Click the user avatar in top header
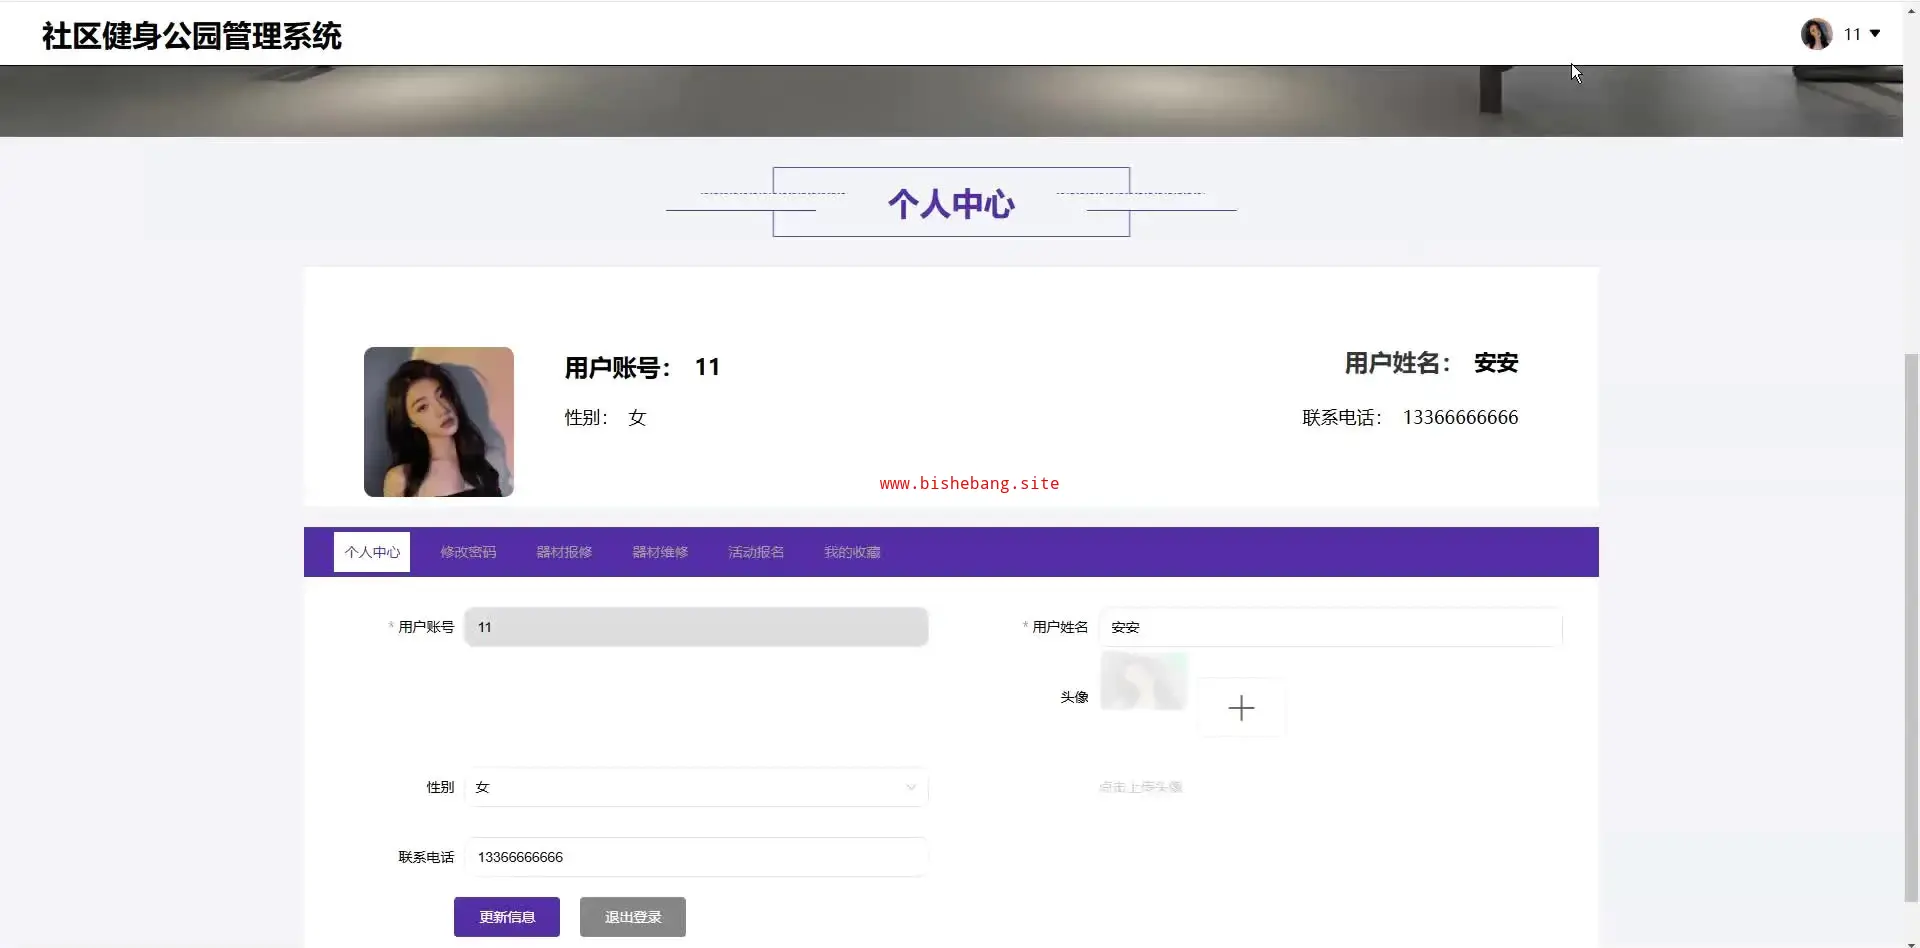The height and width of the screenshot is (948, 1920). coord(1816,34)
